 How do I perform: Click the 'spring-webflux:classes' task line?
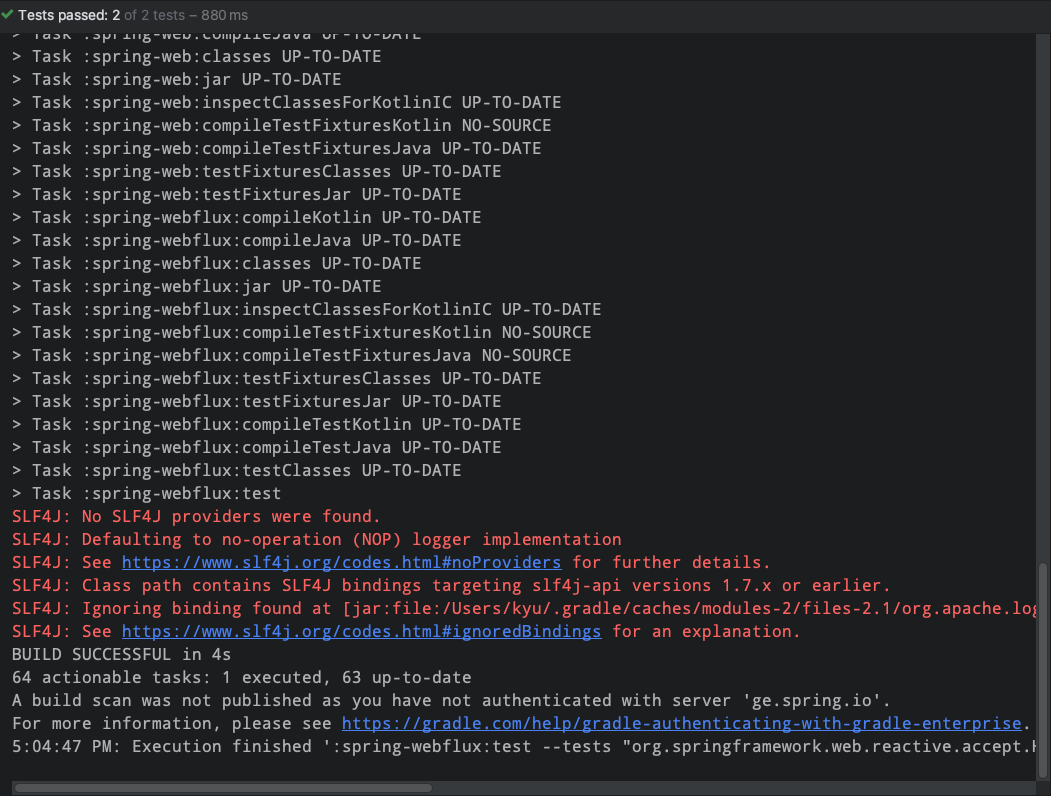click(217, 263)
